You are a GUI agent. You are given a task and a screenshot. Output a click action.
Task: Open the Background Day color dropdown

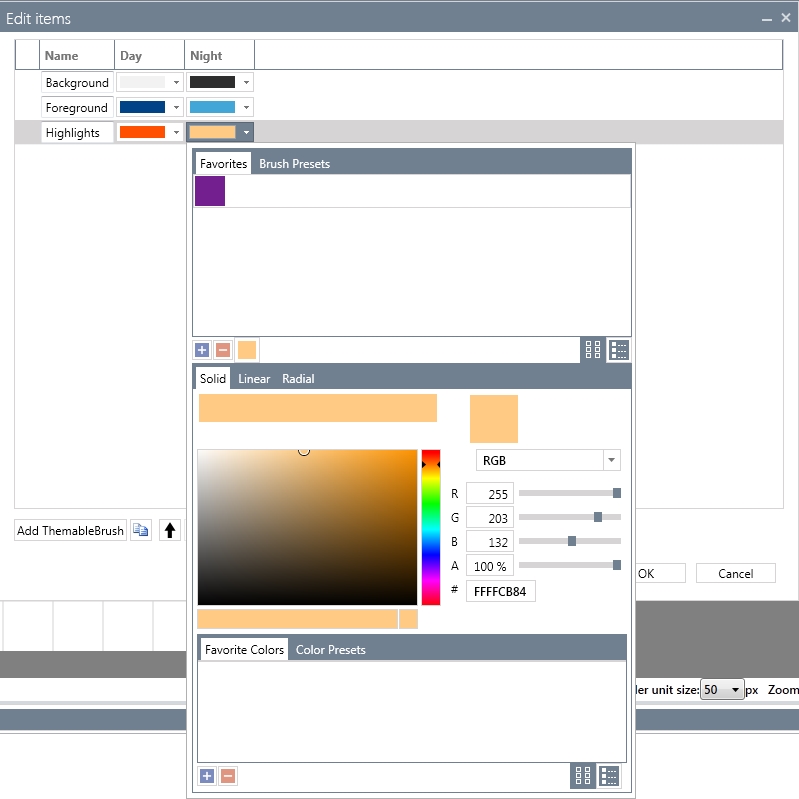click(x=176, y=83)
